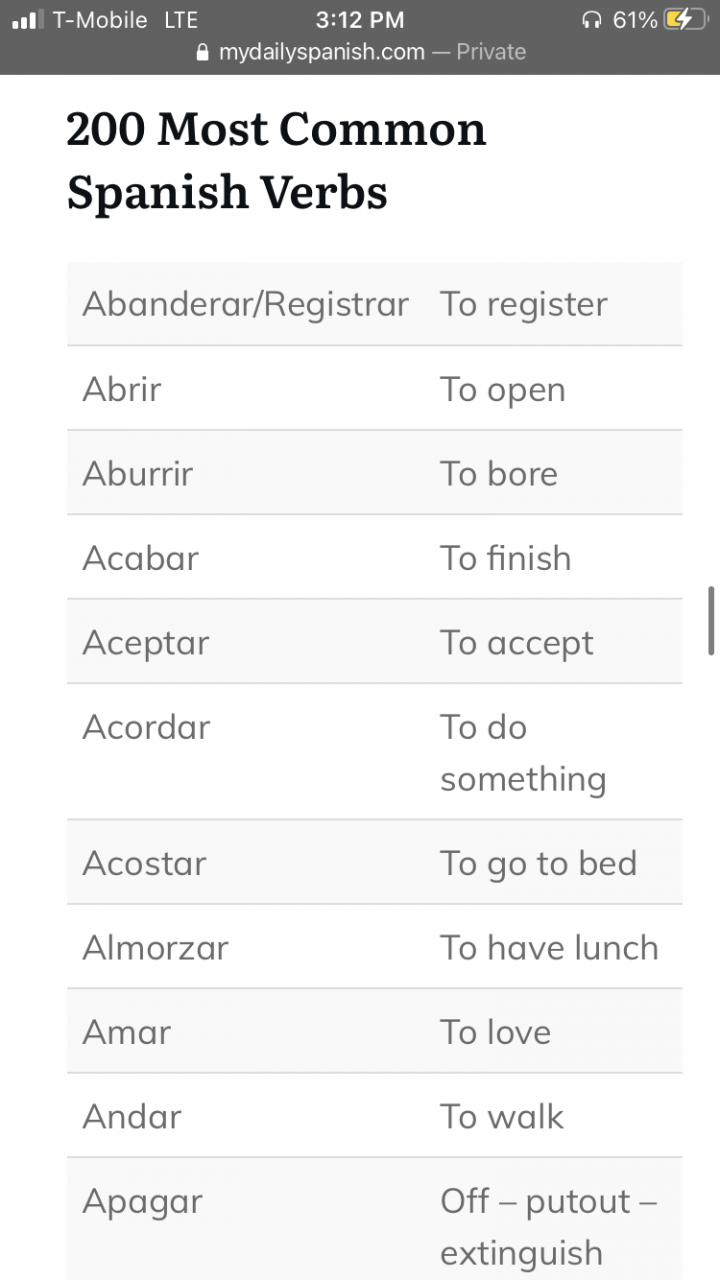Tap the cellular signal strength icon

coord(29,20)
